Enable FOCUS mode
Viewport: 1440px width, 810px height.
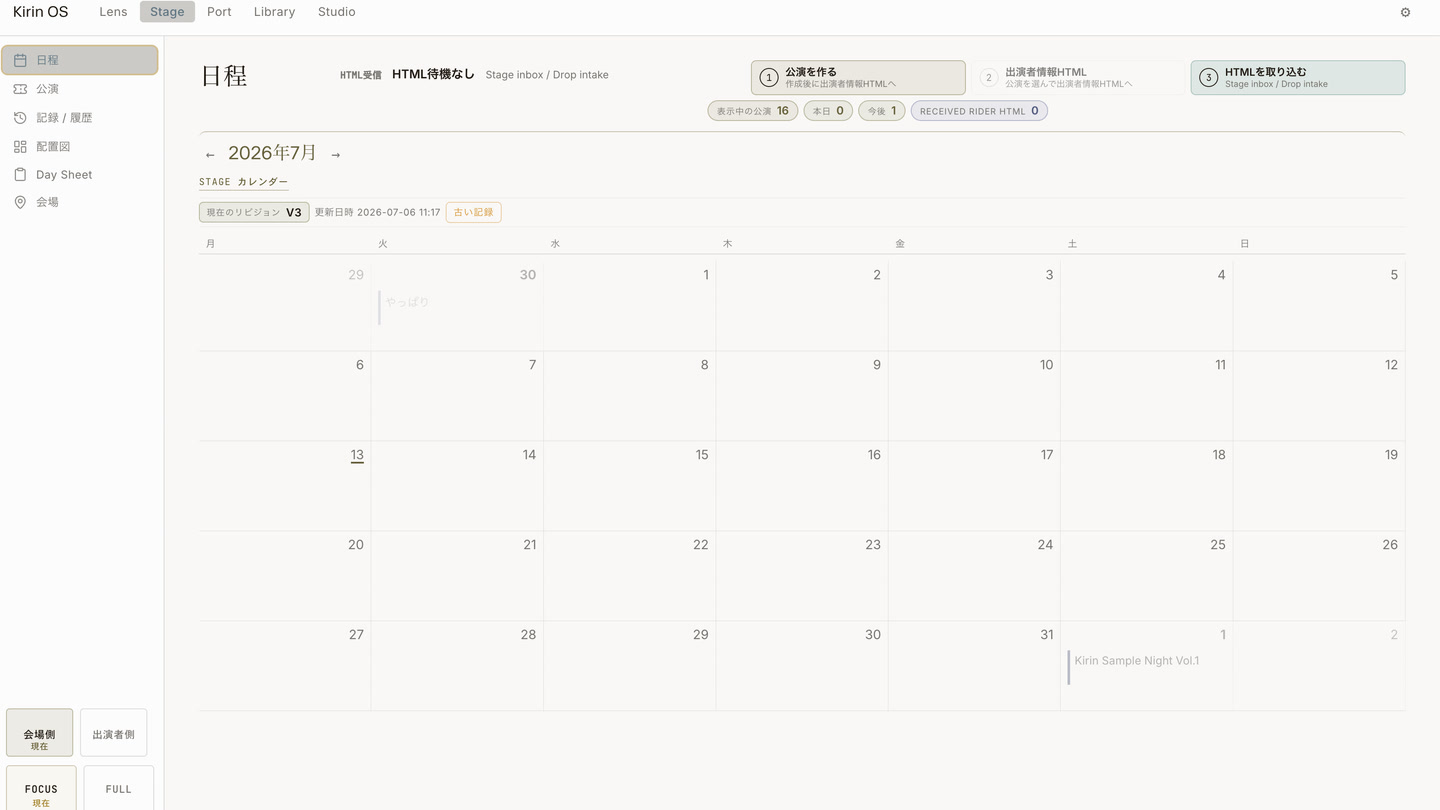click(41, 789)
